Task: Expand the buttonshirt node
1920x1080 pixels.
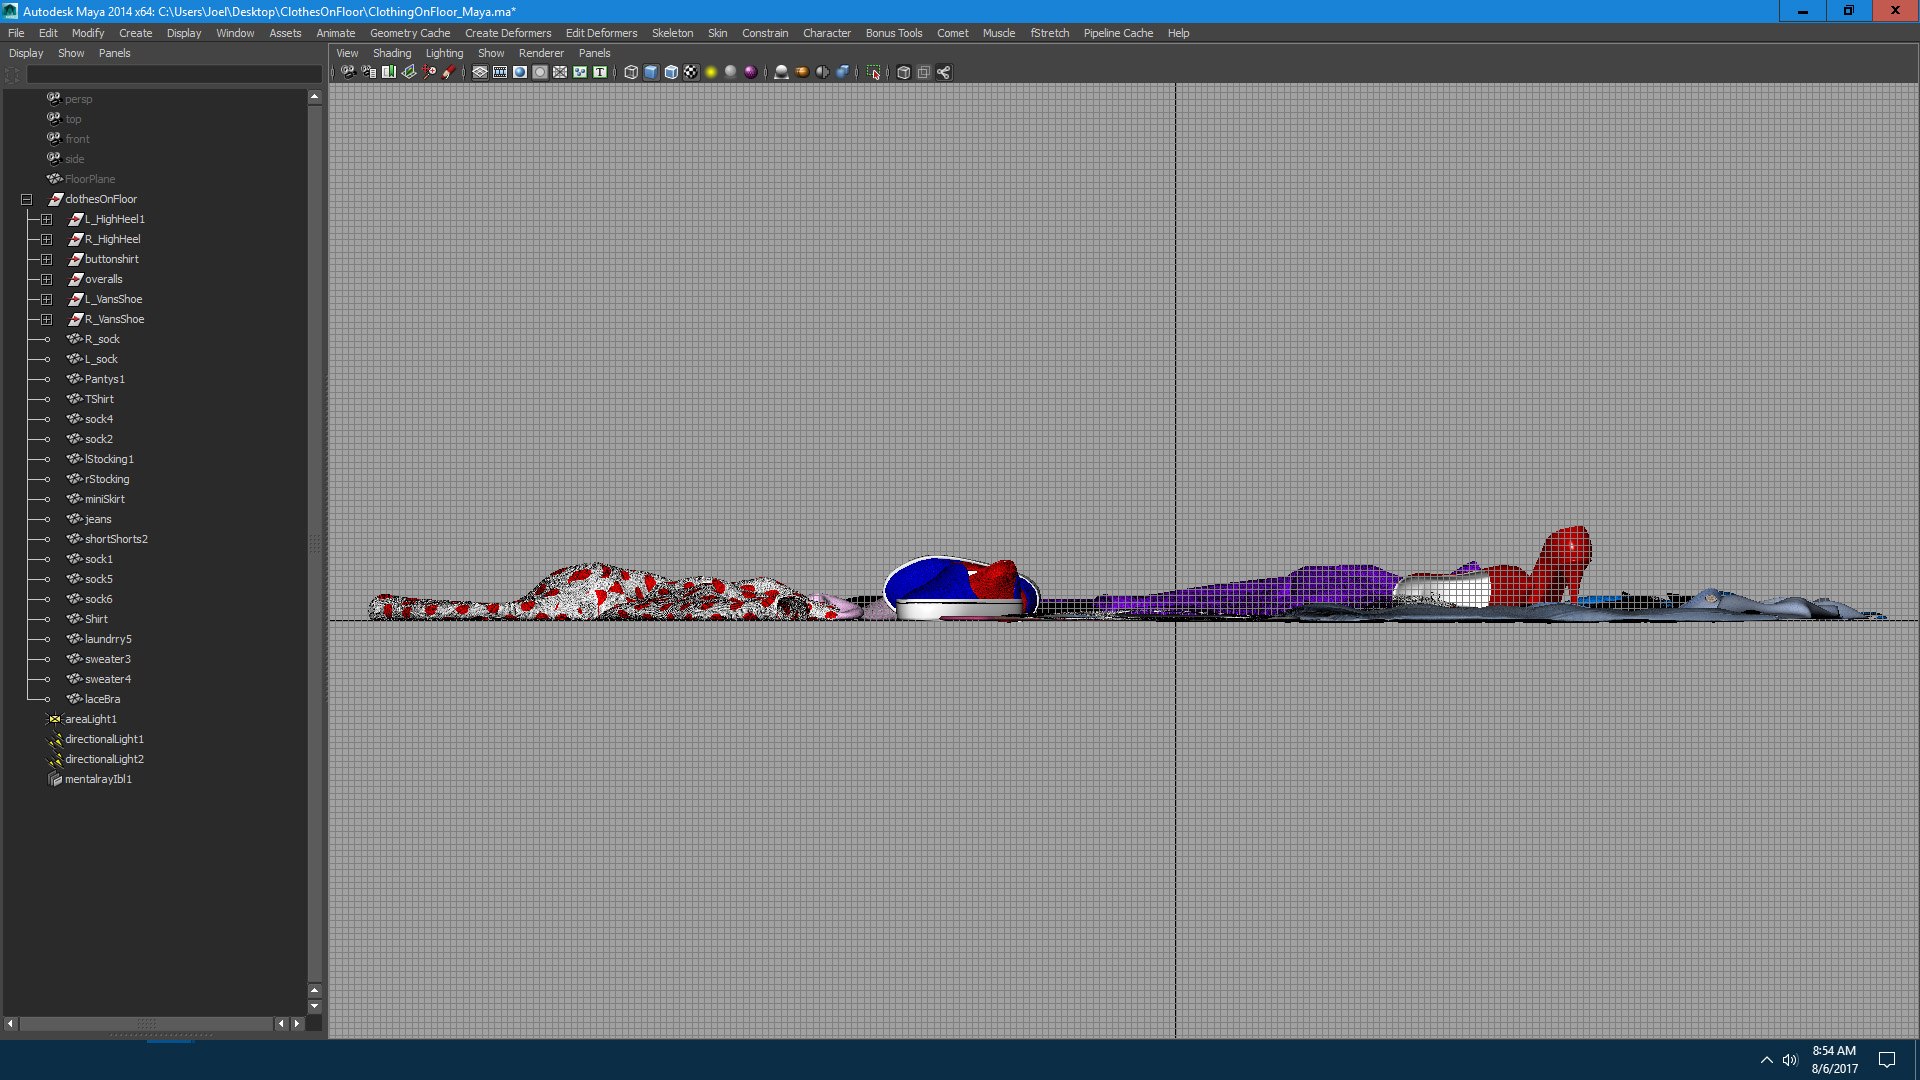Action: pyautogui.click(x=46, y=259)
